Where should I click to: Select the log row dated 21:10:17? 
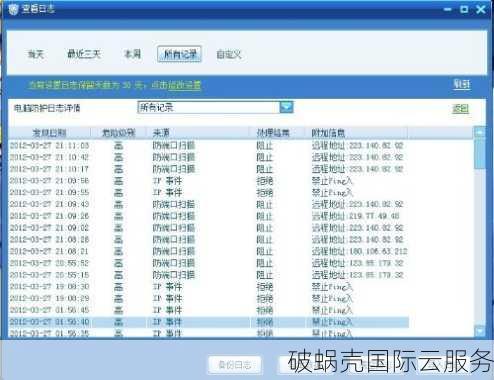click(x=209, y=169)
